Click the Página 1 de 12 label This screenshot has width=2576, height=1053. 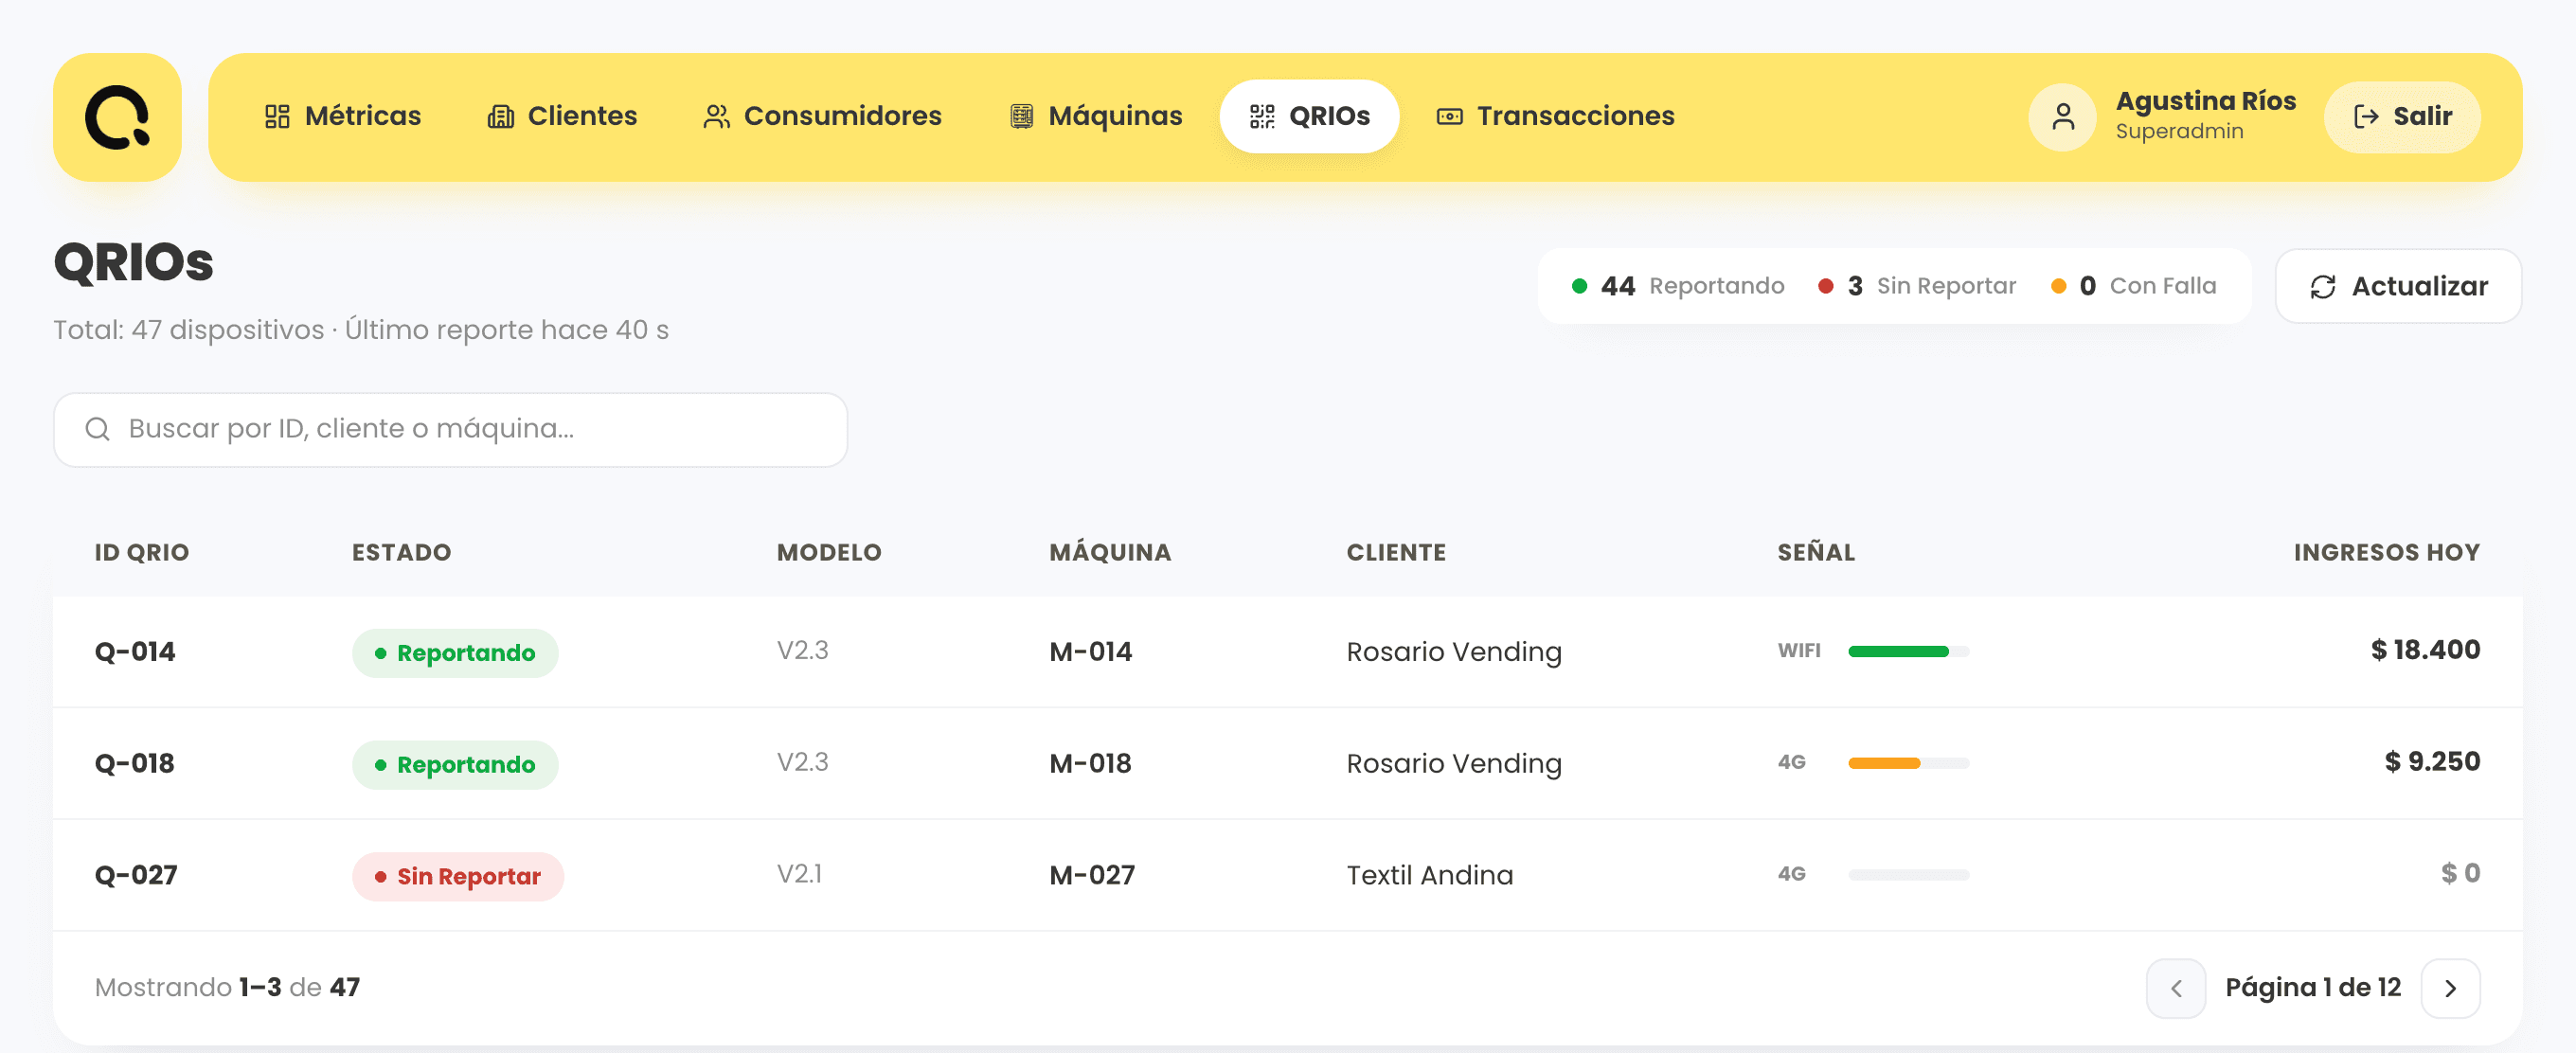click(2313, 988)
